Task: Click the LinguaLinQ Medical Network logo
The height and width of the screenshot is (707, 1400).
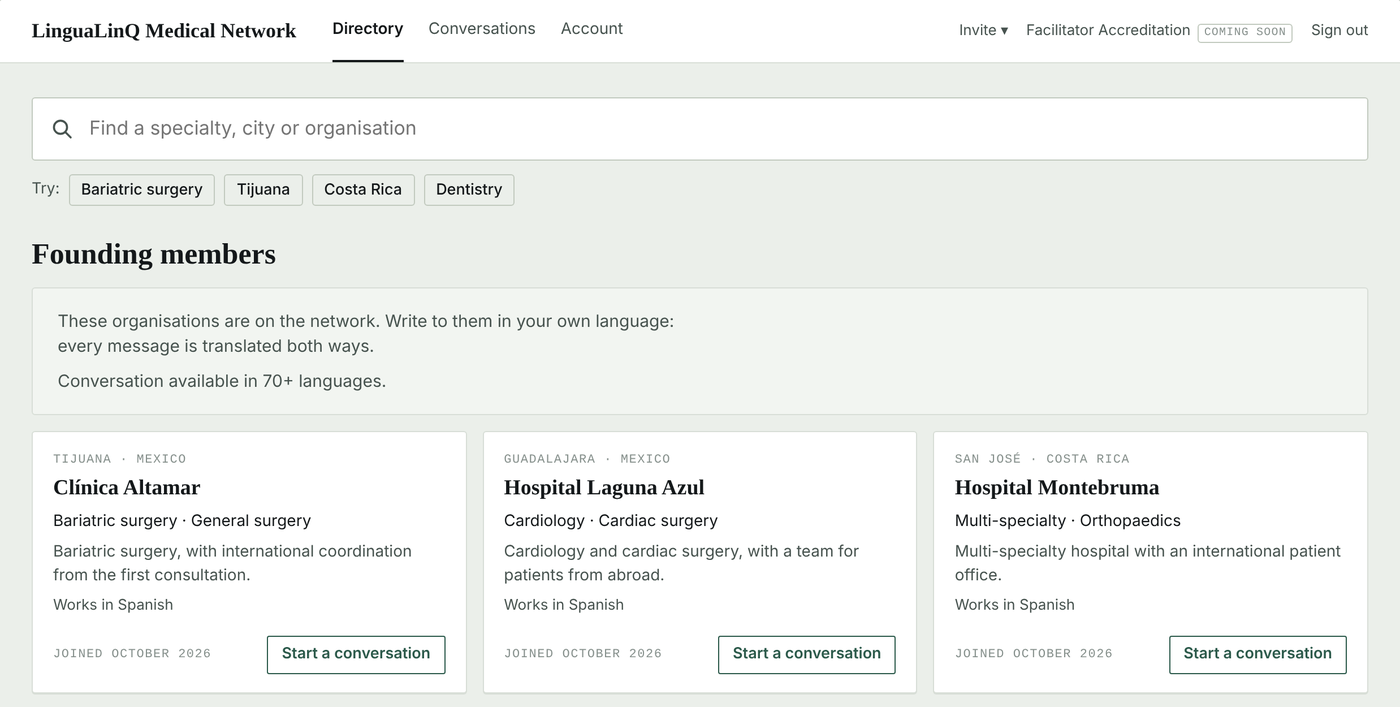Action: pos(164,31)
